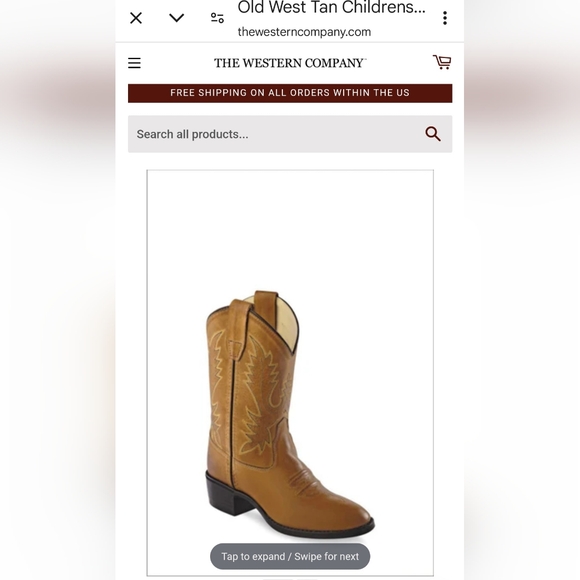The width and height of the screenshot is (580, 580).
Task: Expand the tan boot product image
Action: coord(290,373)
